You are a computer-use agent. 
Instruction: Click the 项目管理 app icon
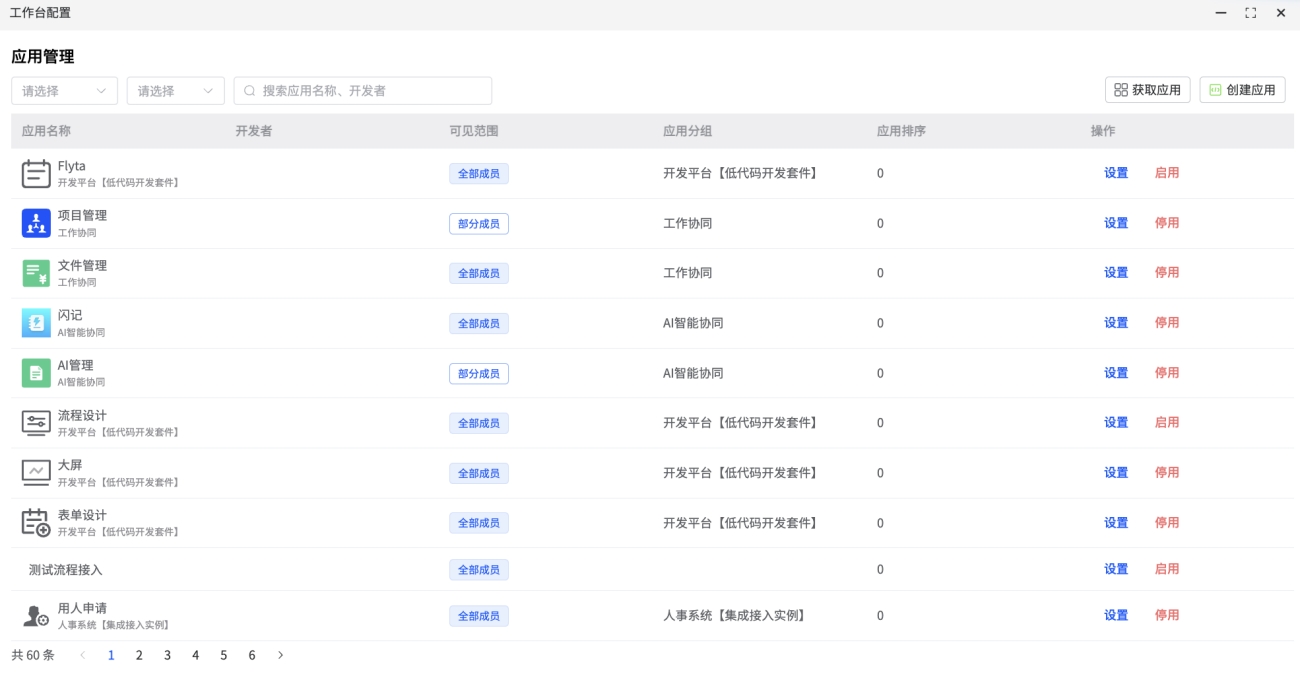pyautogui.click(x=36, y=223)
